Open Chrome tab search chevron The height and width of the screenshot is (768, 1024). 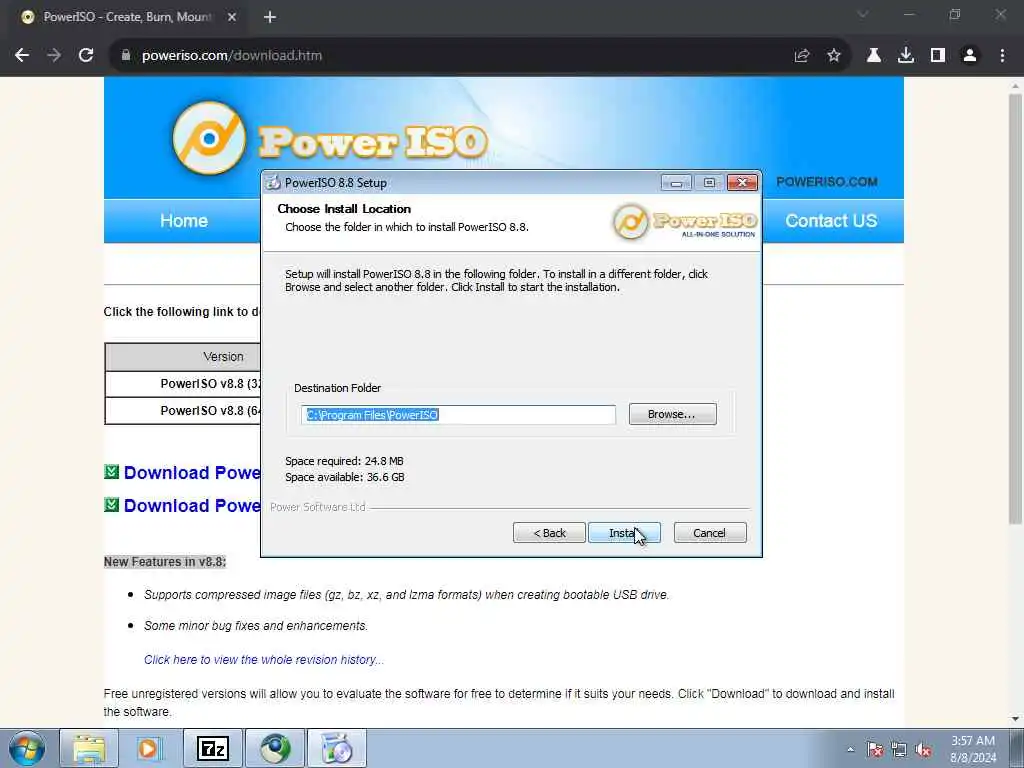tap(863, 14)
